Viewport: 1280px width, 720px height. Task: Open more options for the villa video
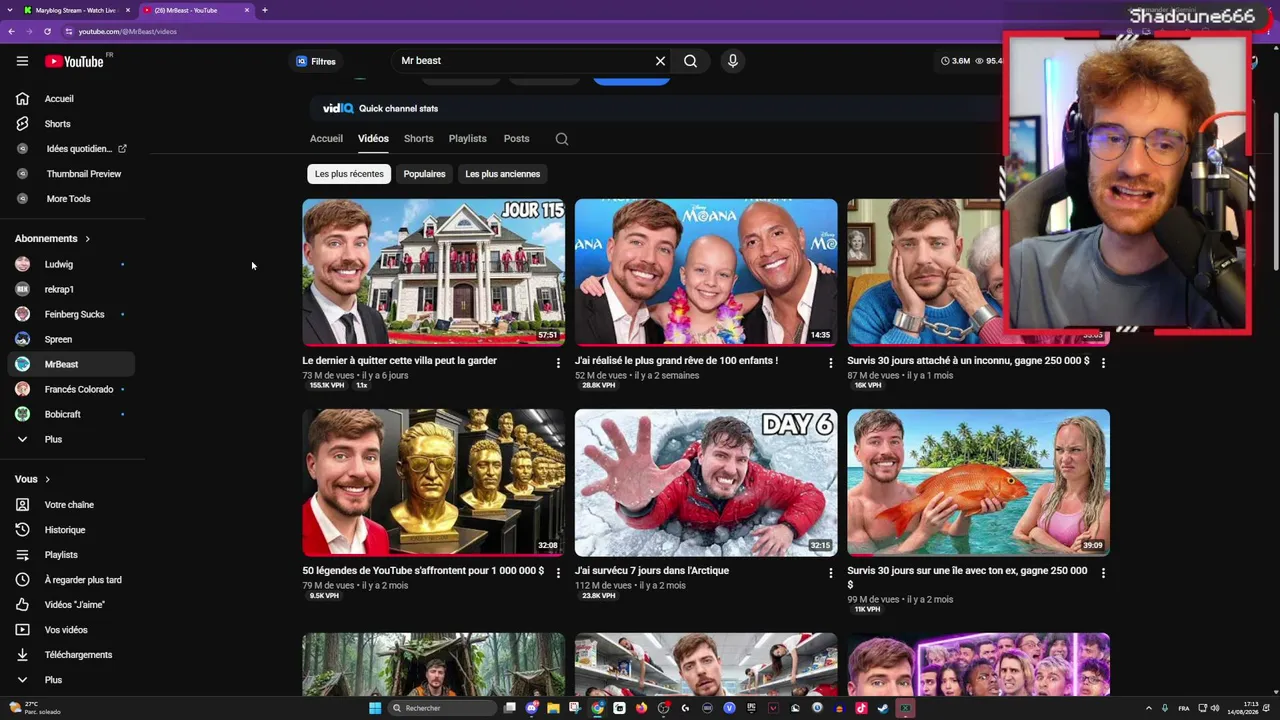pos(558,363)
